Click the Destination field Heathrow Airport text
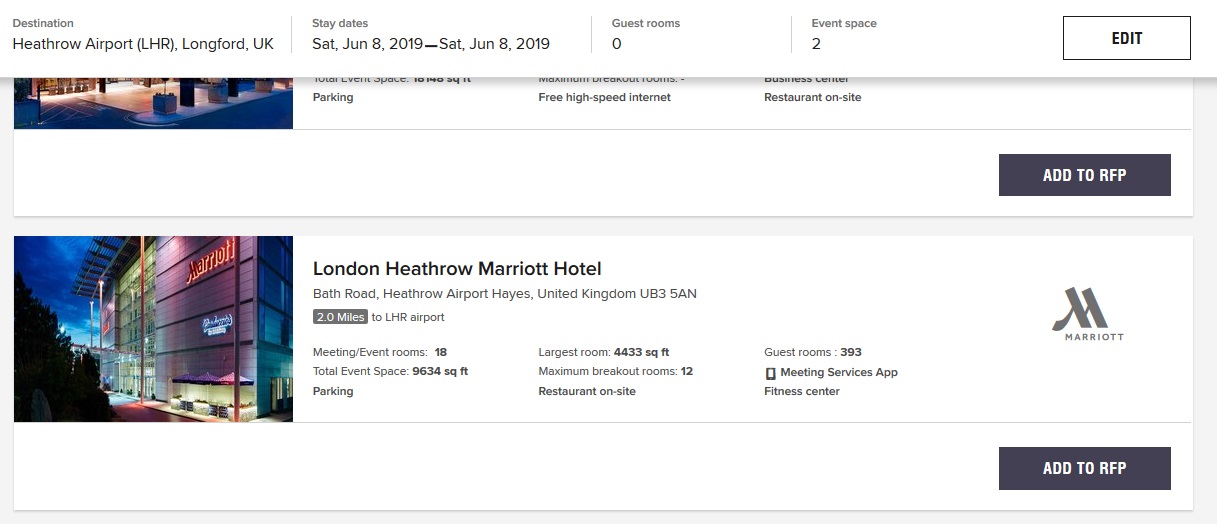The image size is (1217, 524). pyautogui.click(x=143, y=44)
